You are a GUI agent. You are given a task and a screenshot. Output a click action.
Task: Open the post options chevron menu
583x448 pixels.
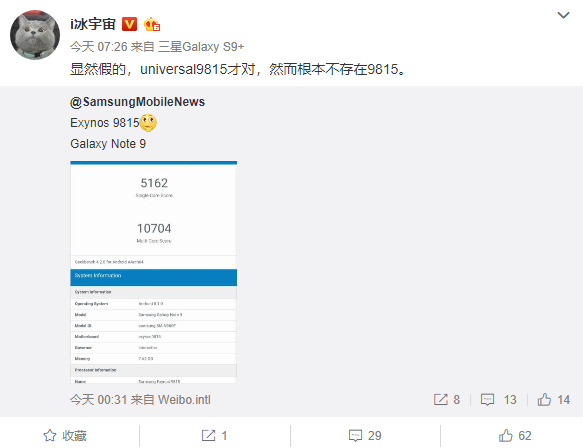[563, 15]
